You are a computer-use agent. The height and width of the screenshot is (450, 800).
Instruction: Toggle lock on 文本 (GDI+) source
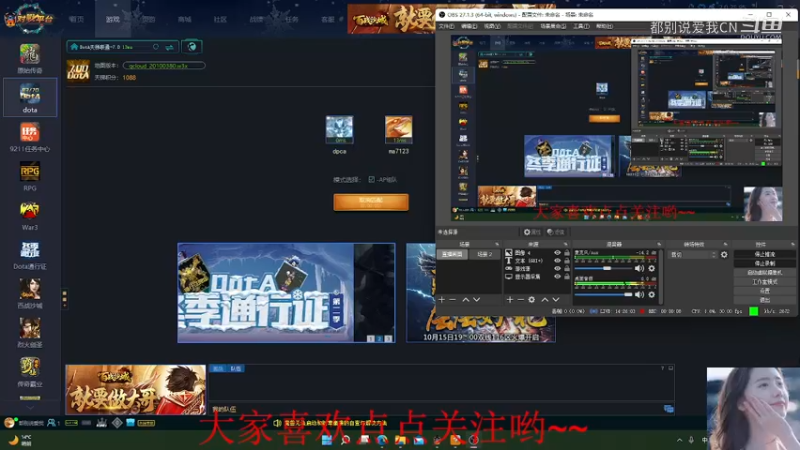[x=566, y=260]
